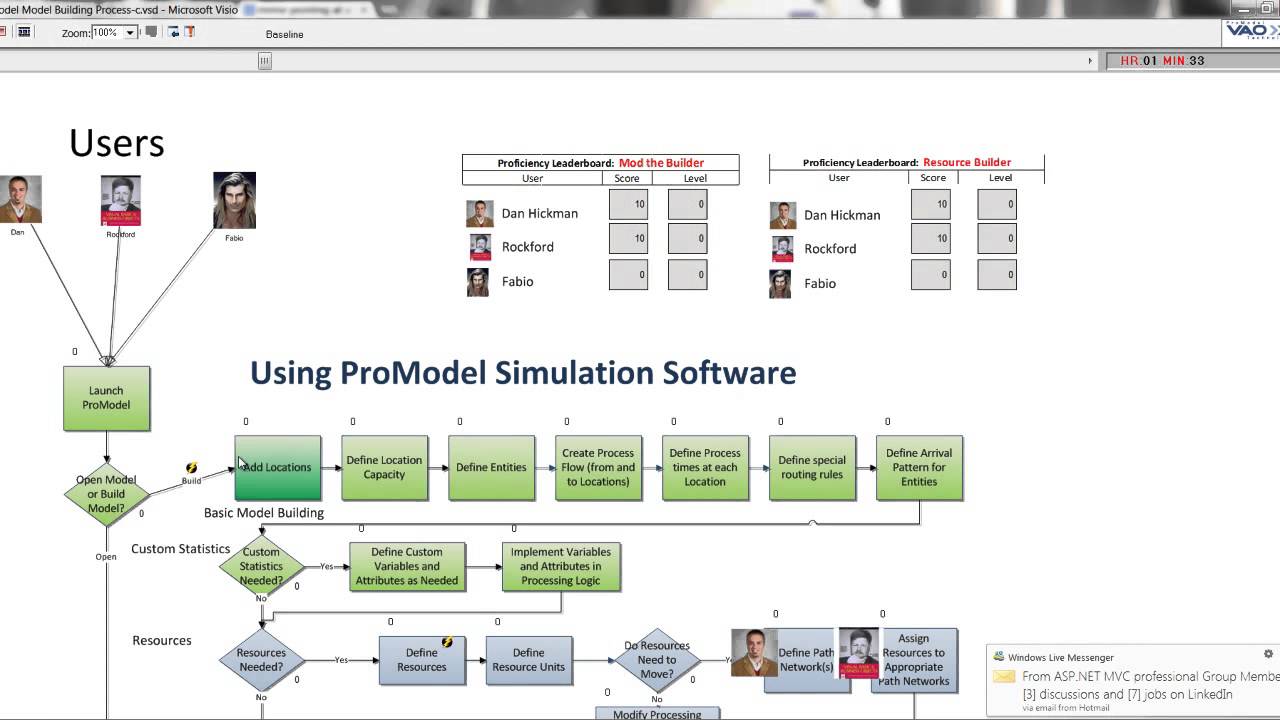Screen dimensions: 1280x720
Task: Click the 'Custom Statistics' row label
Action: pos(181,549)
